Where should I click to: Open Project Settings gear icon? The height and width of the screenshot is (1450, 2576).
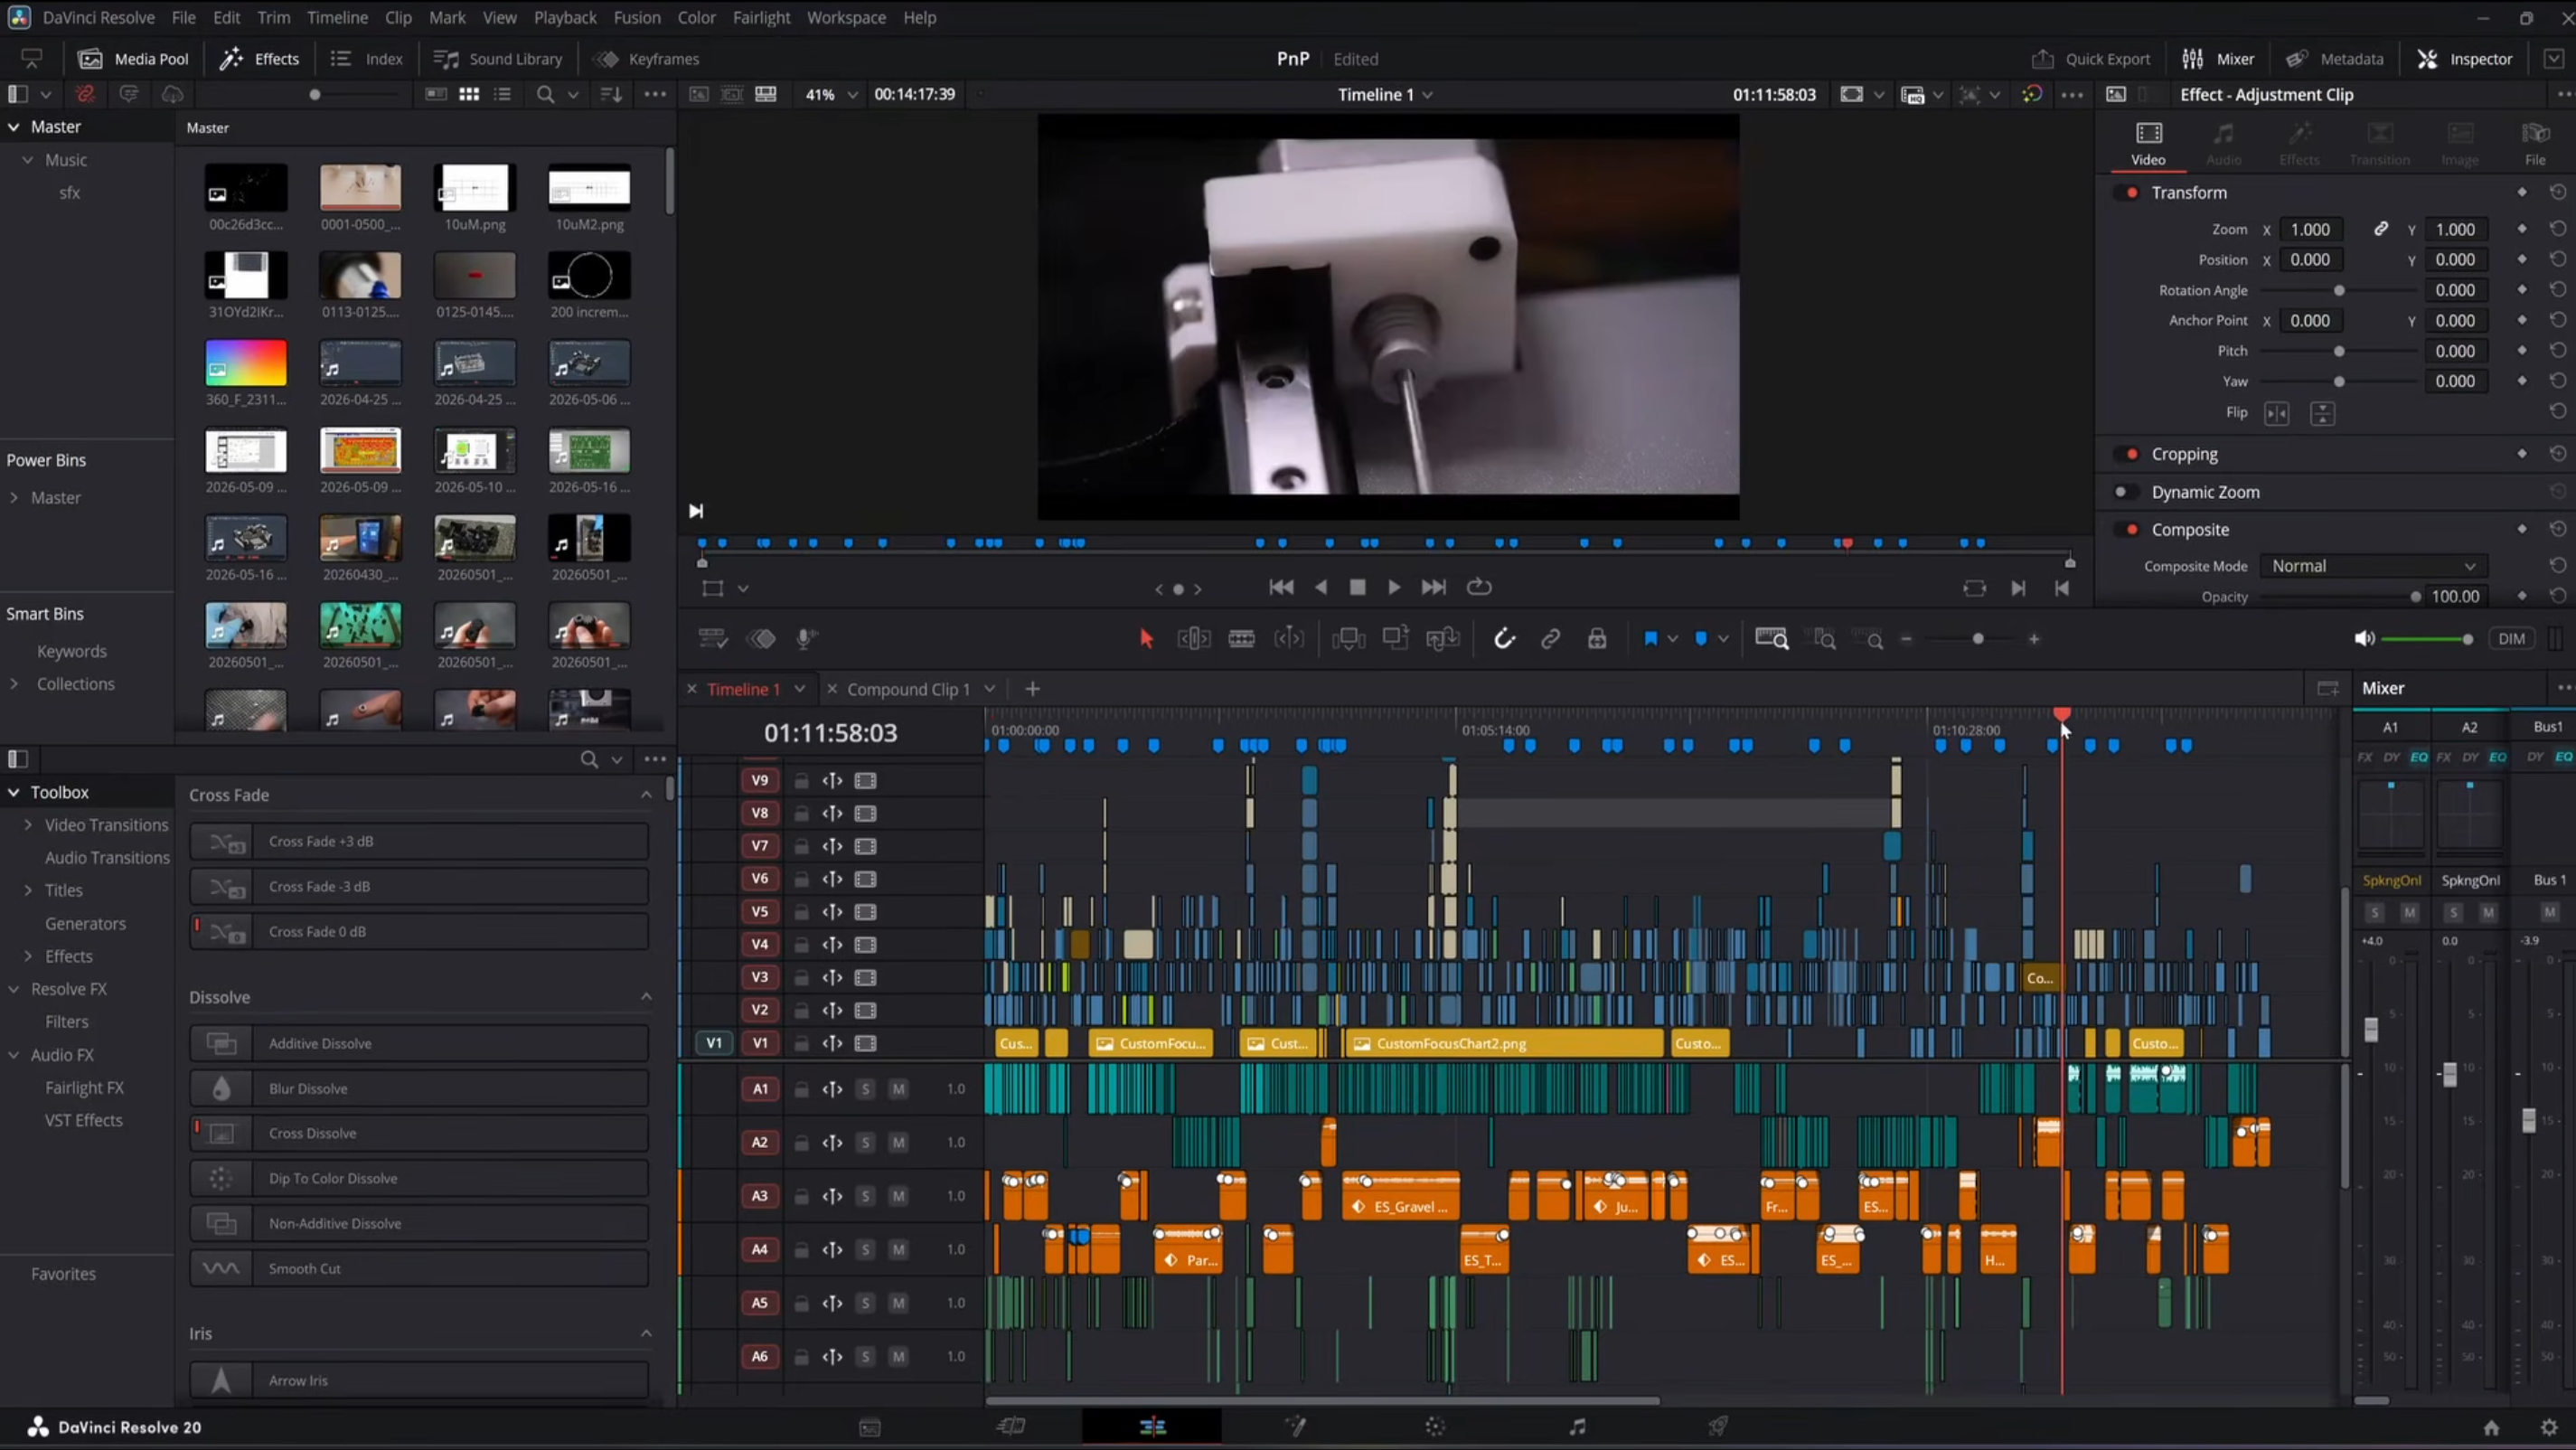pyautogui.click(x=2549, y=1428)
